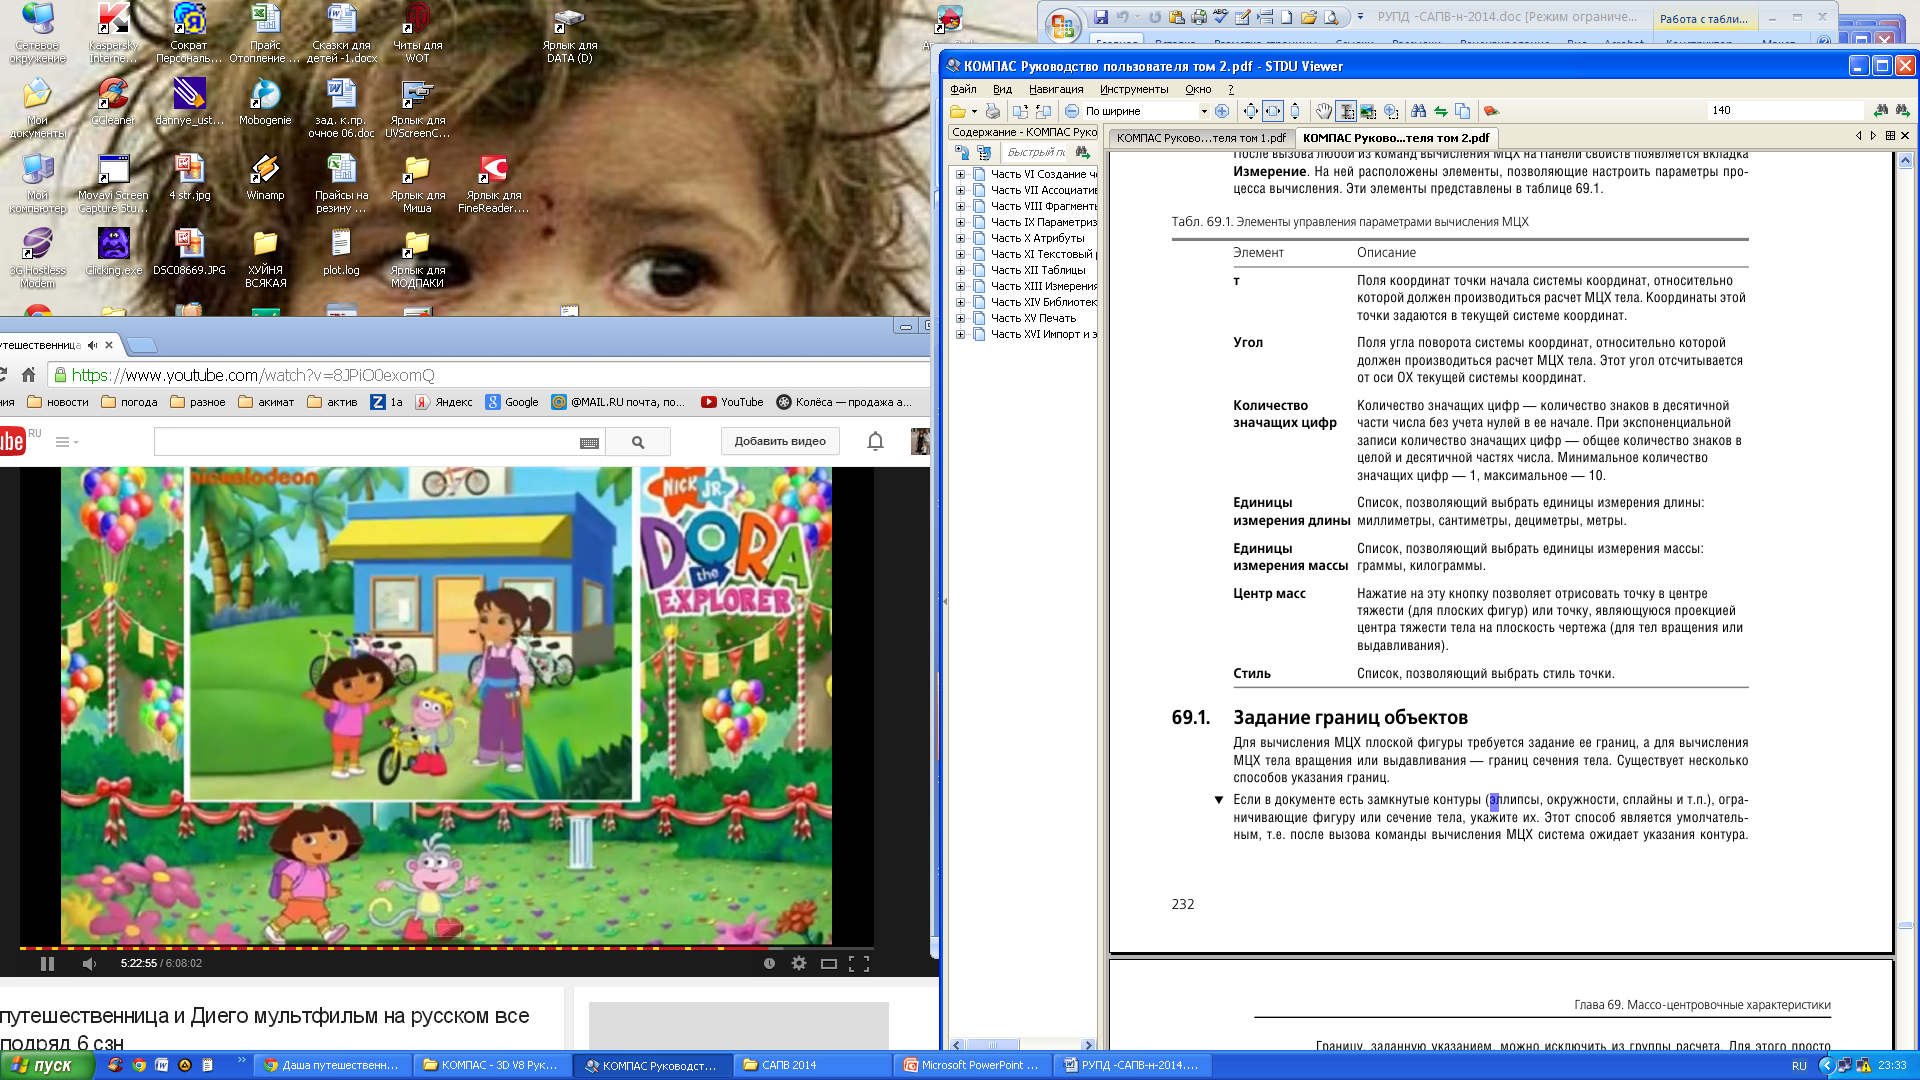The image size is (1920, 1080).
Task: Start quick search in contents panel
Action: pos(1082,152)
